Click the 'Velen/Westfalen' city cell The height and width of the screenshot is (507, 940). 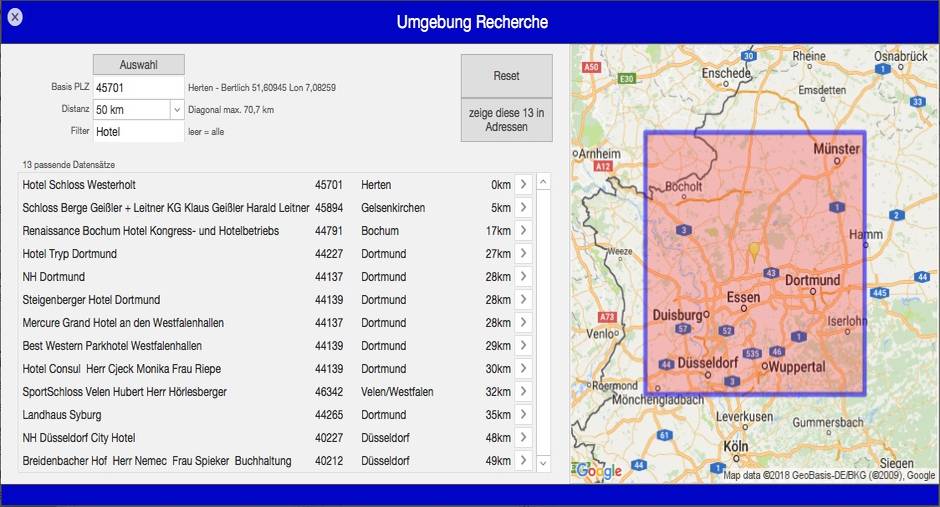(x=397, y=392)
